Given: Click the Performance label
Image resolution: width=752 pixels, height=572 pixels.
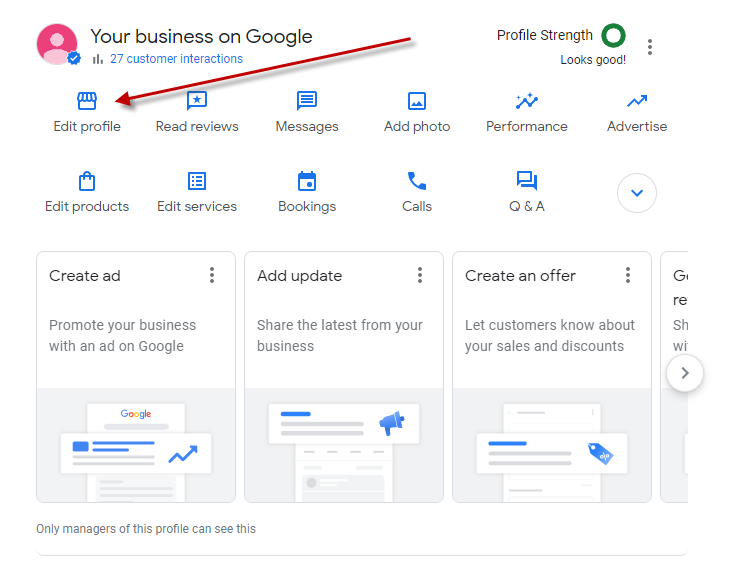Looking at the screenshot, I should [527, 127].
